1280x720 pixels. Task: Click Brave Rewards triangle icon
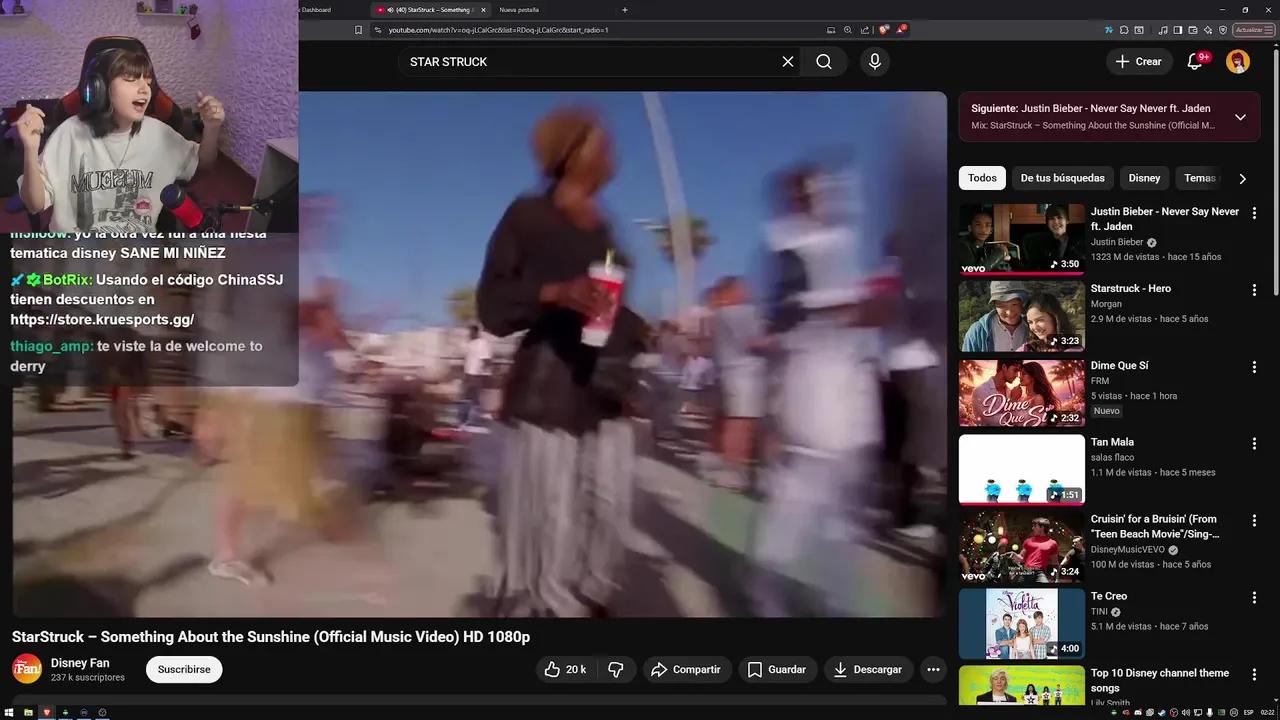902,30
